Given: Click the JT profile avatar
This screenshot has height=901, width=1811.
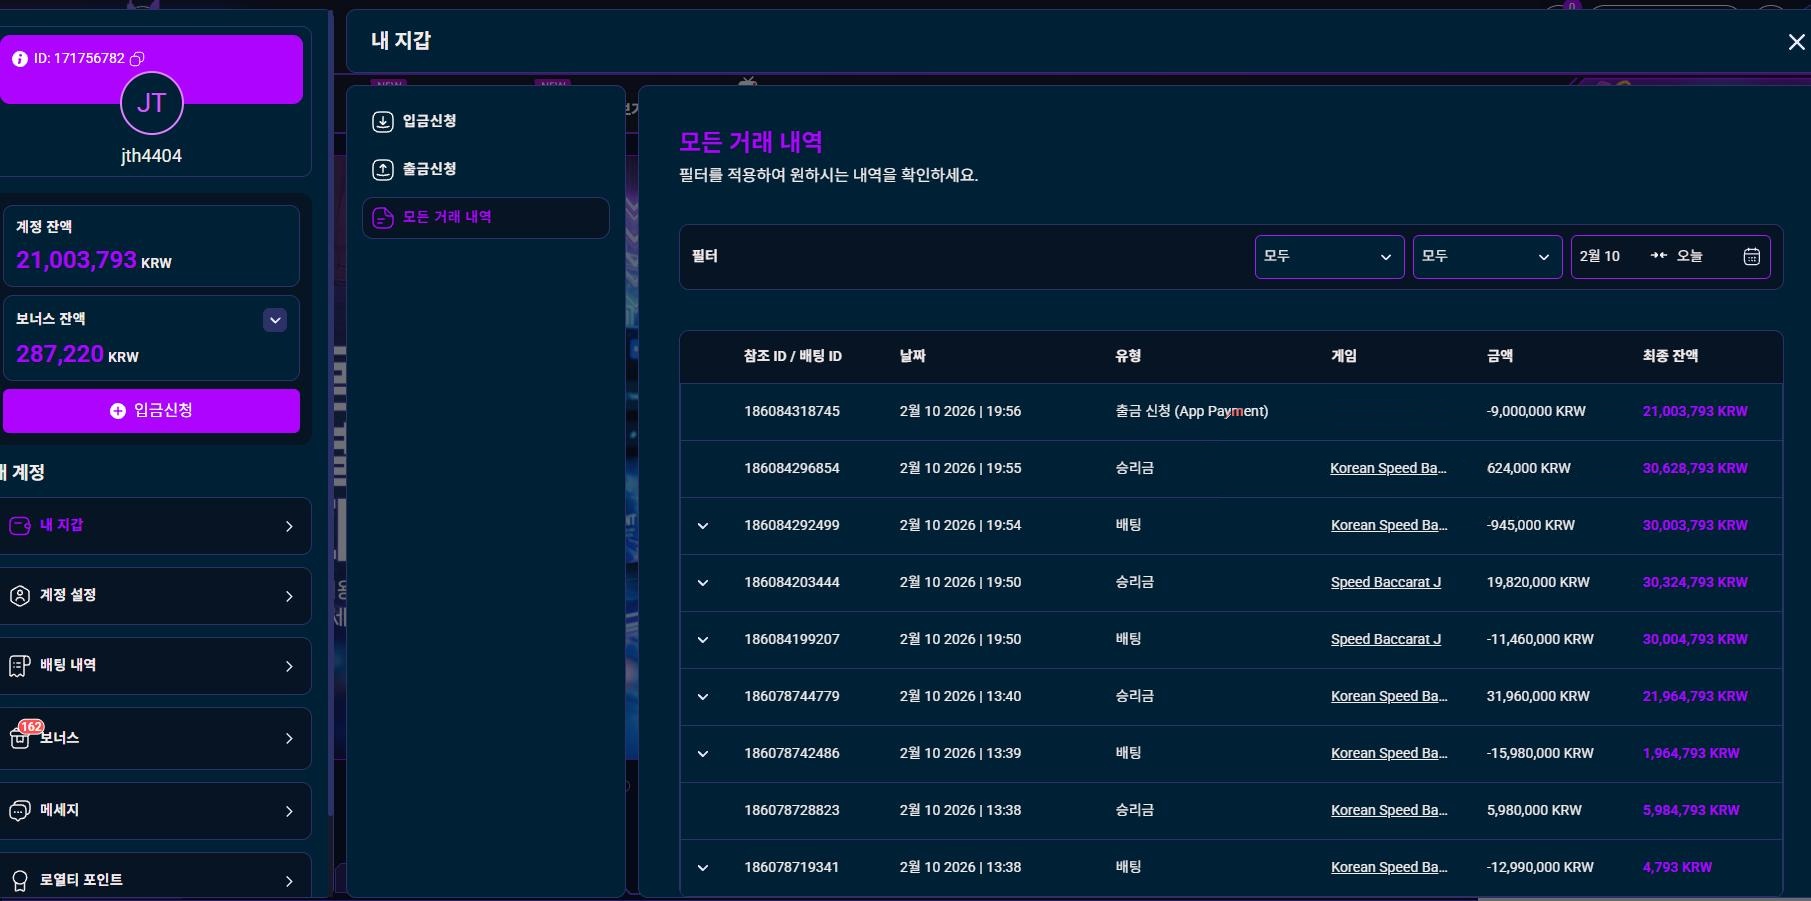Looking at the screenshot, I should tap(151, 103).
